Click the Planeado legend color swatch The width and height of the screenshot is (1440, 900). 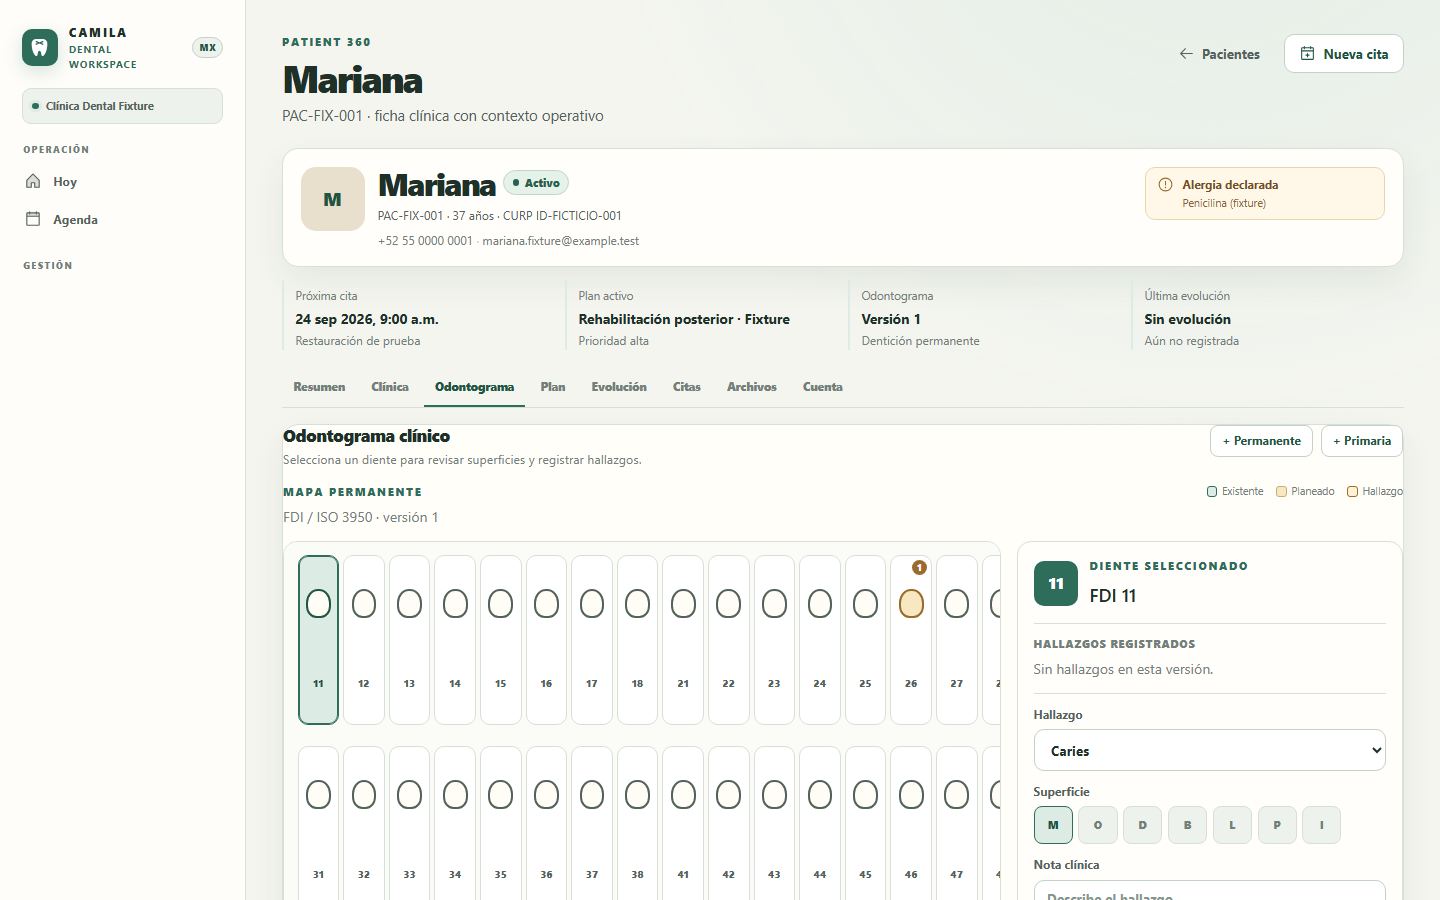tap(1281, 492)
